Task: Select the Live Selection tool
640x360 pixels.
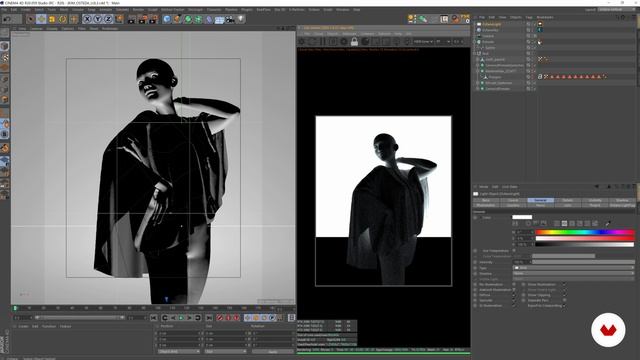Action: (31, 19)
